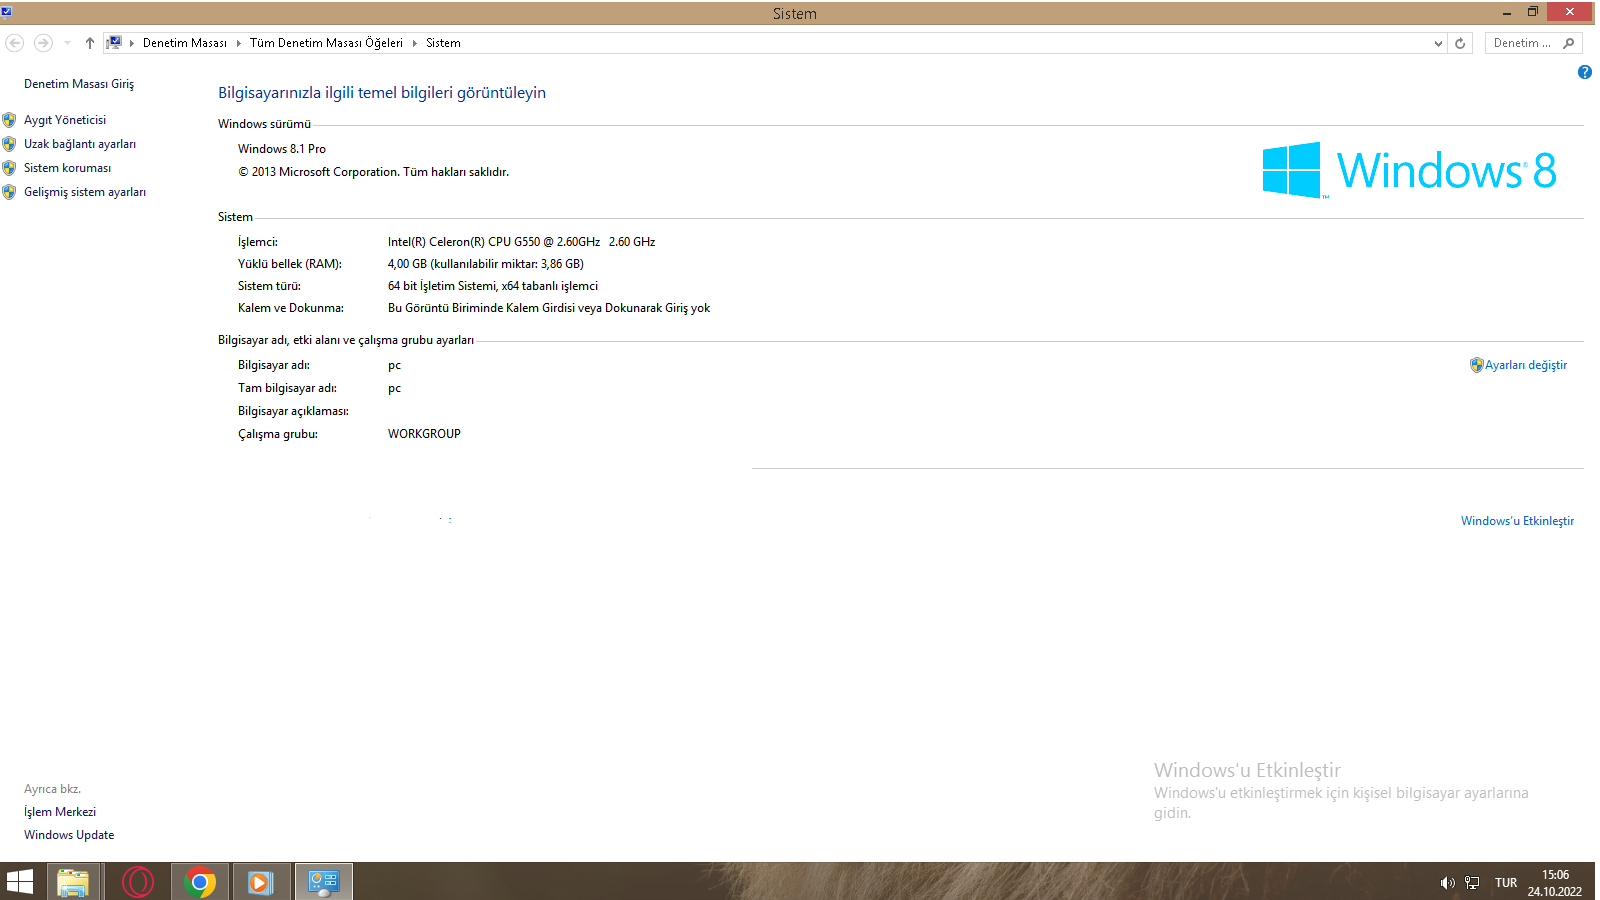1600x900 pixels.
Task: Expand the chevron before the Sistem breadcrumb
Action: click(x=415, y=43)
